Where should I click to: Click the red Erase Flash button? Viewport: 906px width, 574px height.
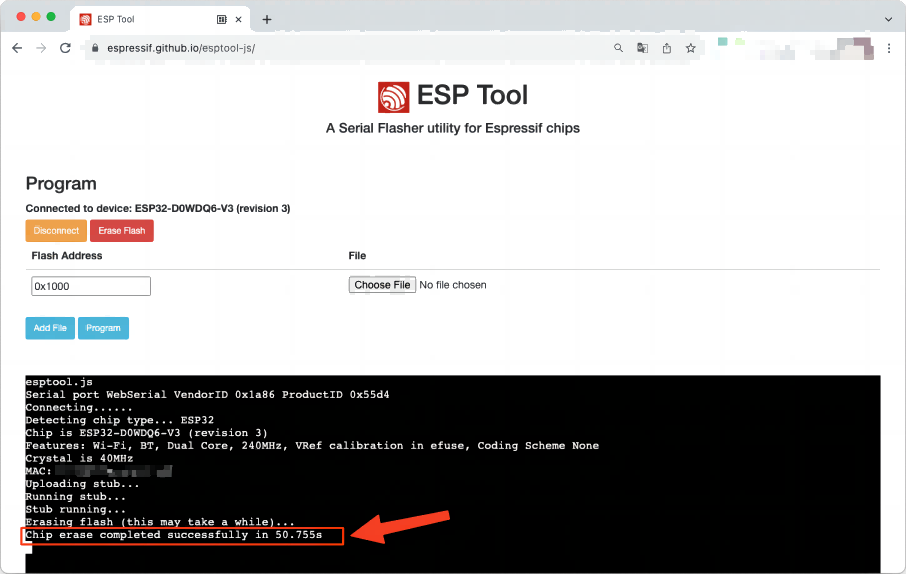point(121,231)
